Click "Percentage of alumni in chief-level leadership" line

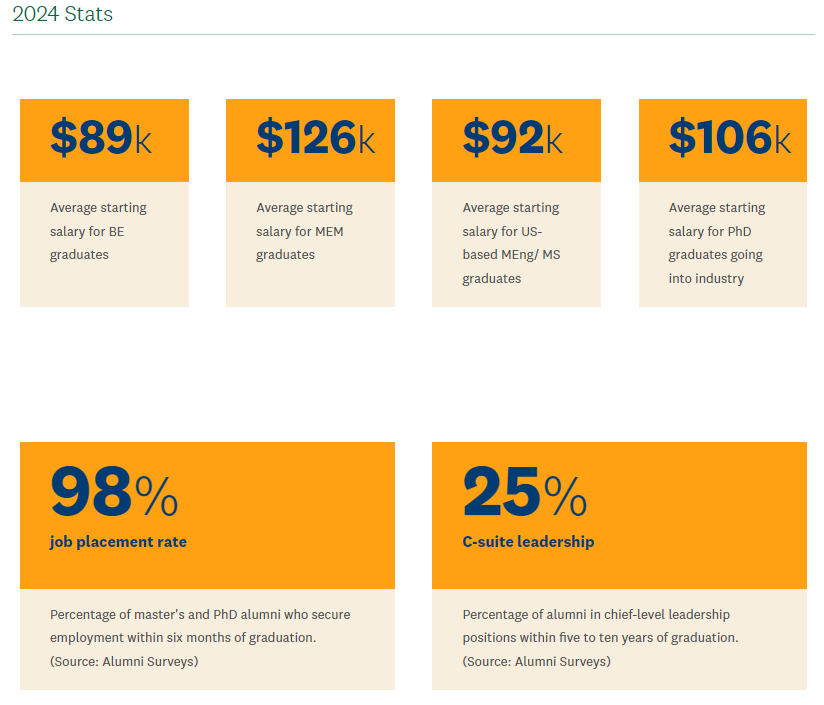[x=596, y=614]
